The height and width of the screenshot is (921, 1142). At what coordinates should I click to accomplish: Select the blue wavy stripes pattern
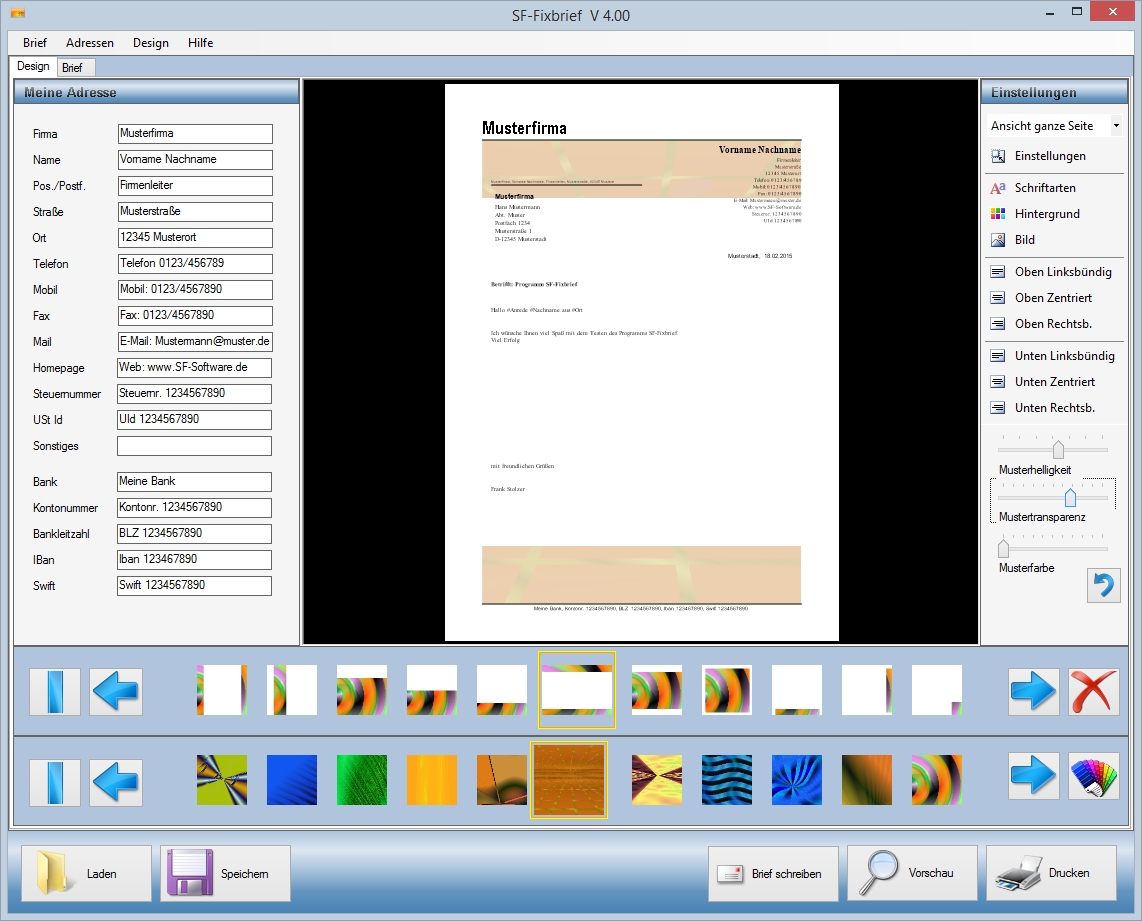click(727, 780)
